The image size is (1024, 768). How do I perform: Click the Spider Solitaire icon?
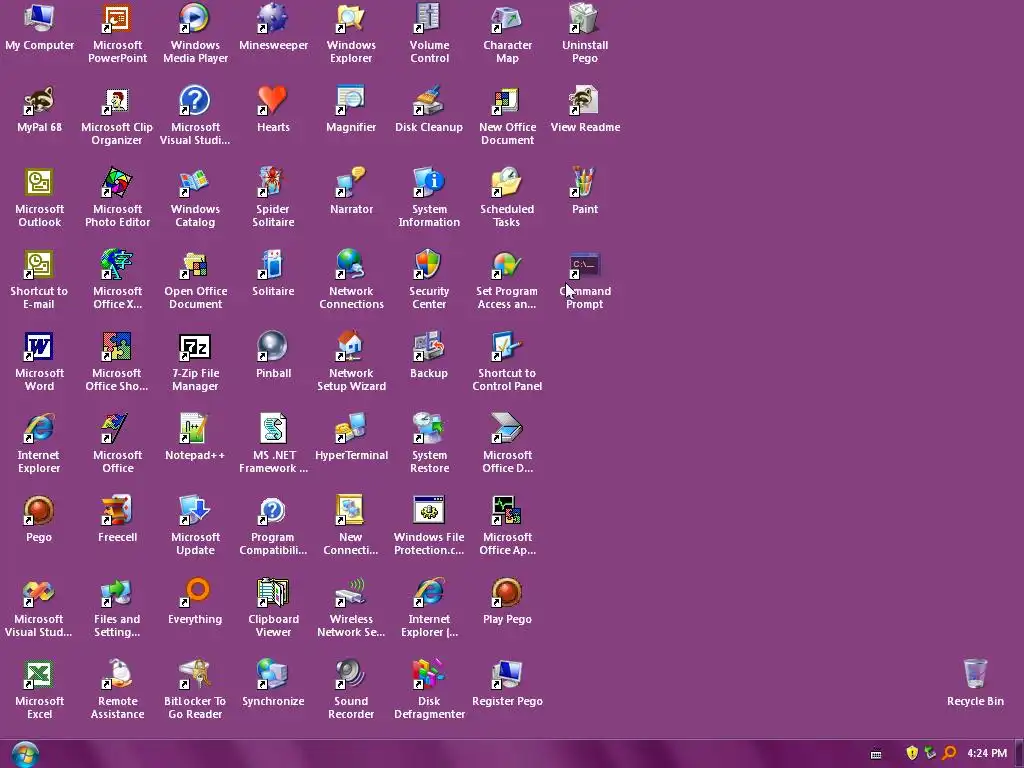click(273, 183)
